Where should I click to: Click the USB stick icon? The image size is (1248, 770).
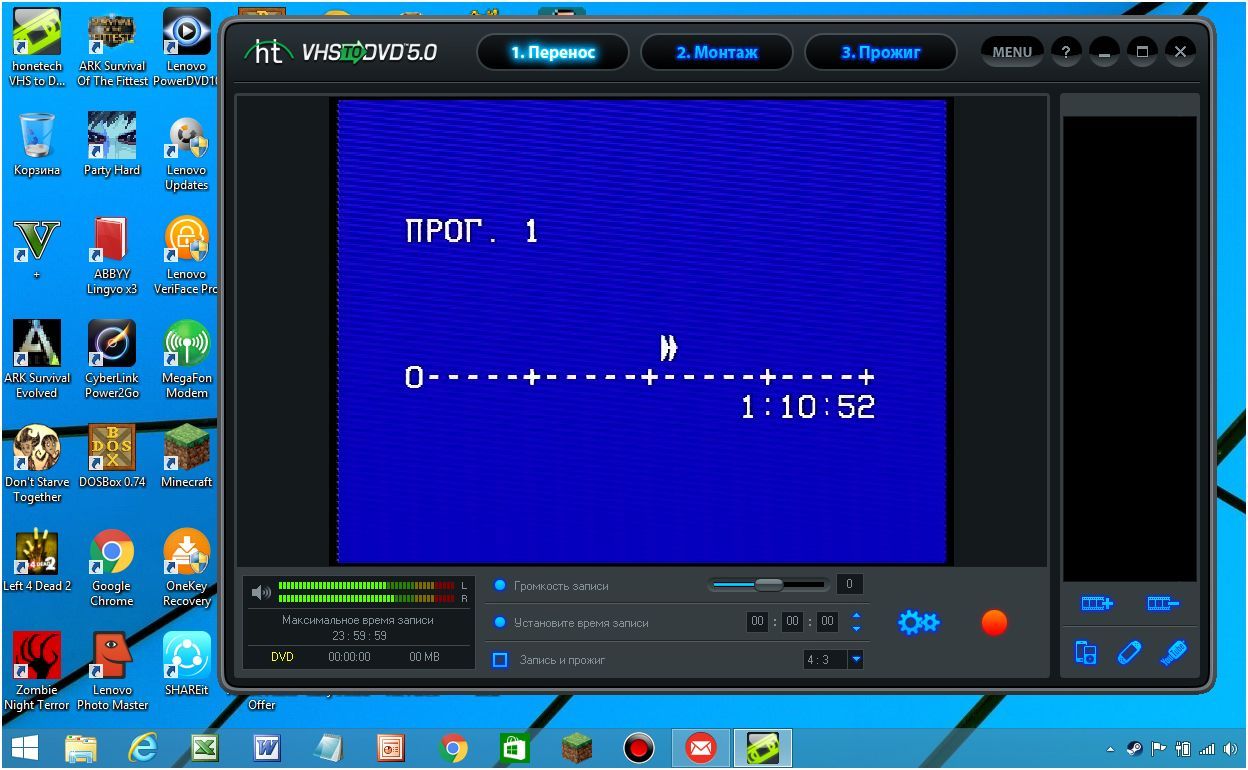pyautogui.click(x=1173, y=653)
